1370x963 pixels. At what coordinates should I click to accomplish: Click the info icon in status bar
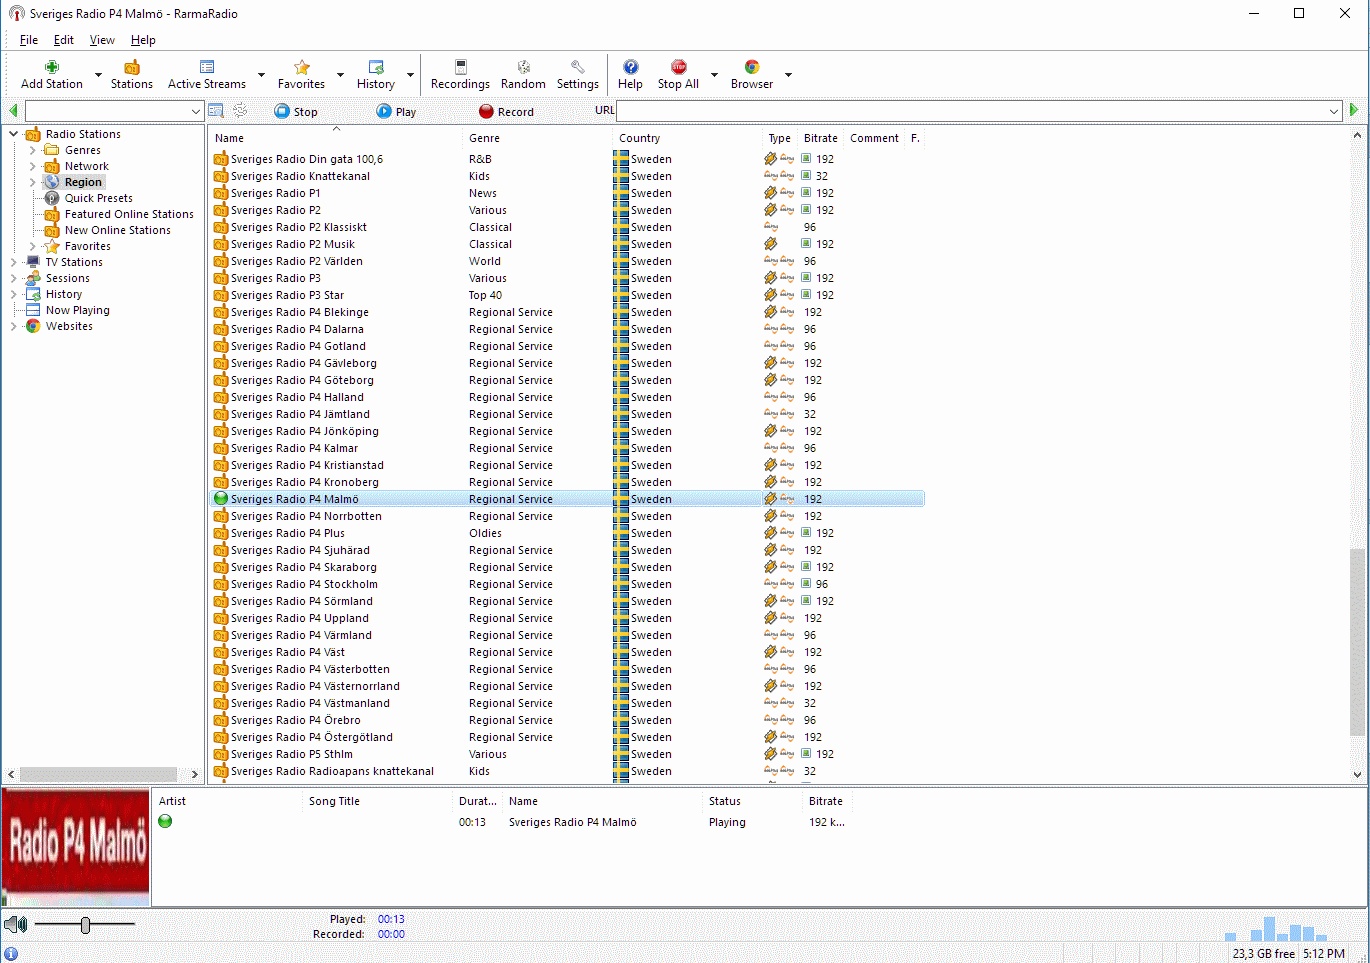point(11,954)
